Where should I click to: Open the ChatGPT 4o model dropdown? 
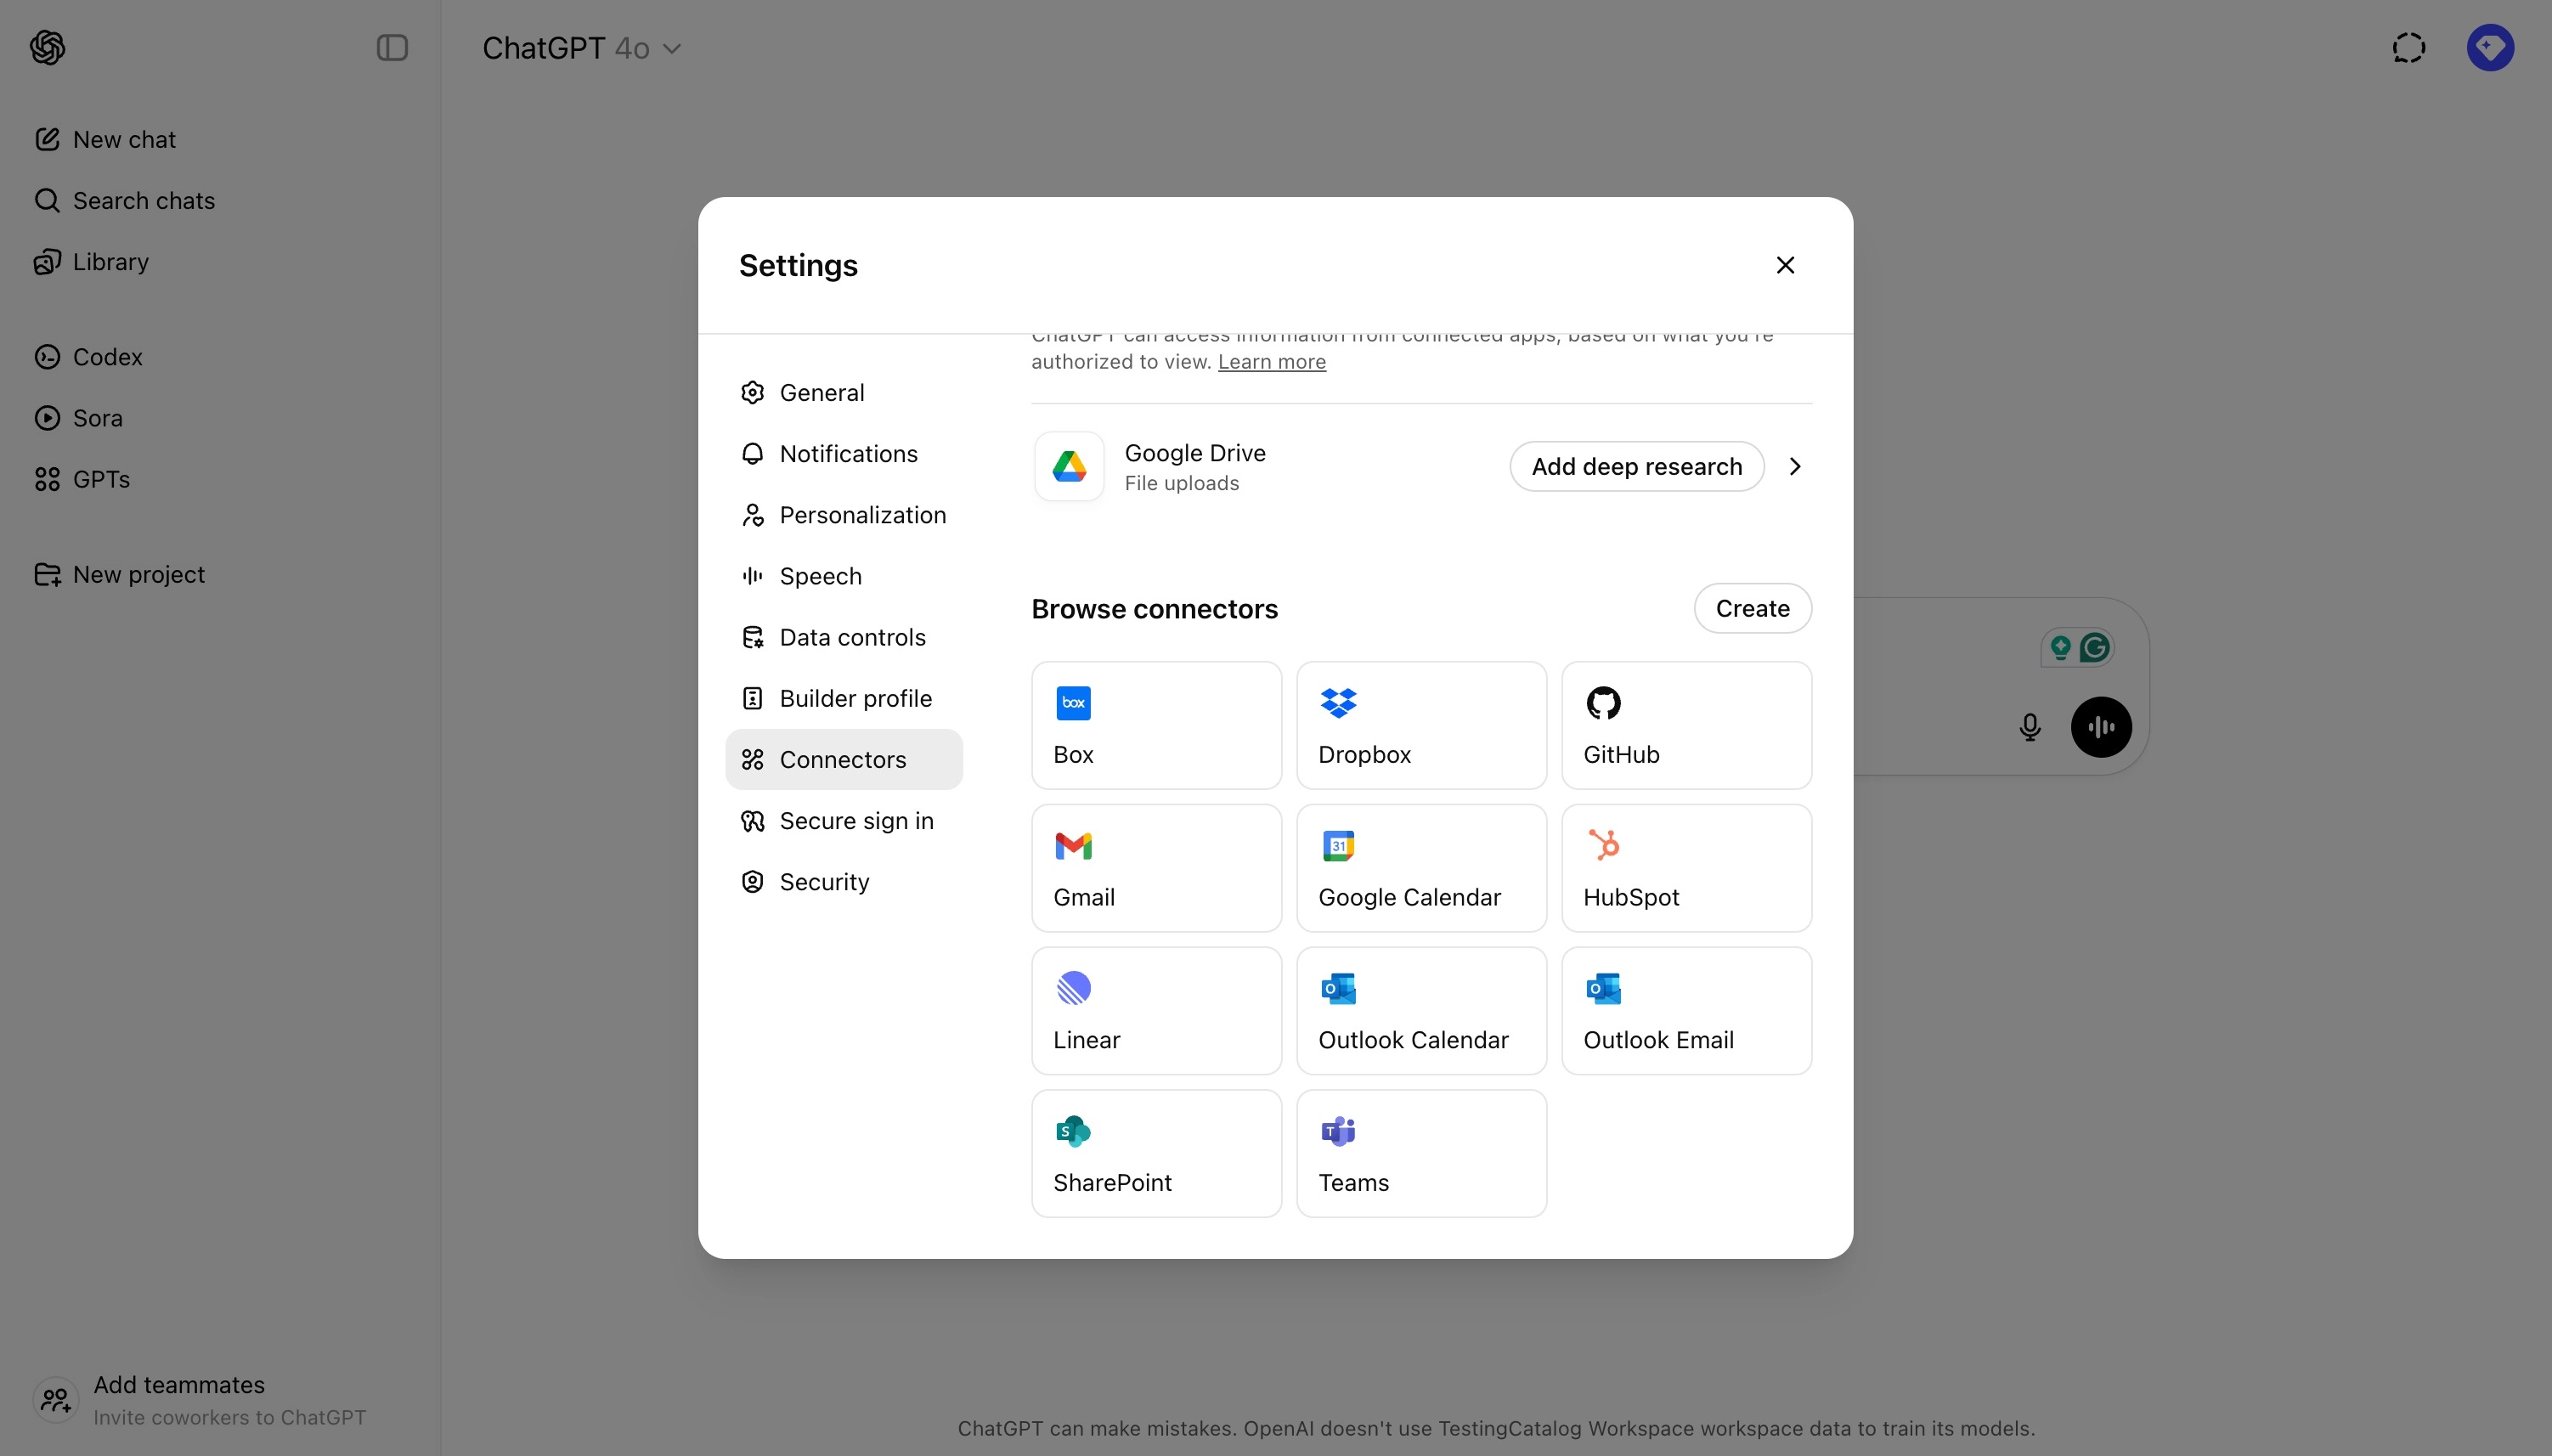(x=581, y=48)
